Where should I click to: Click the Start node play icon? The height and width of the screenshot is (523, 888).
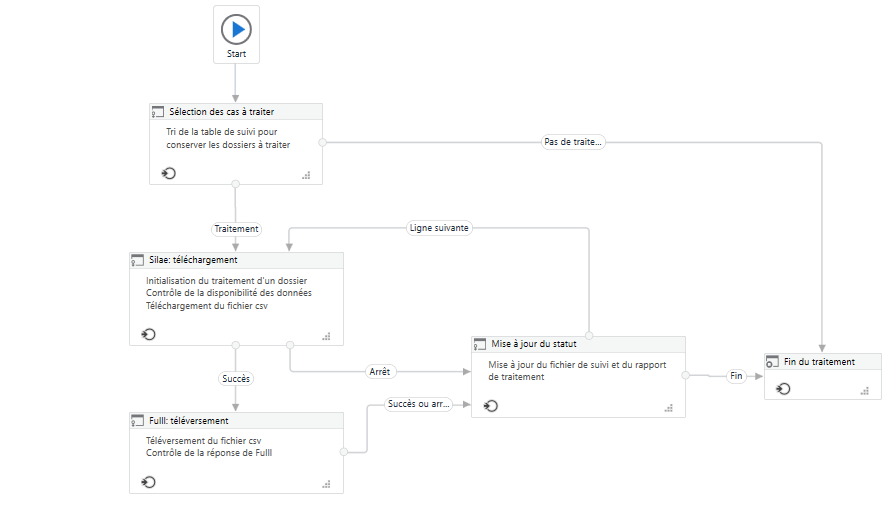[x=236, y=28]
